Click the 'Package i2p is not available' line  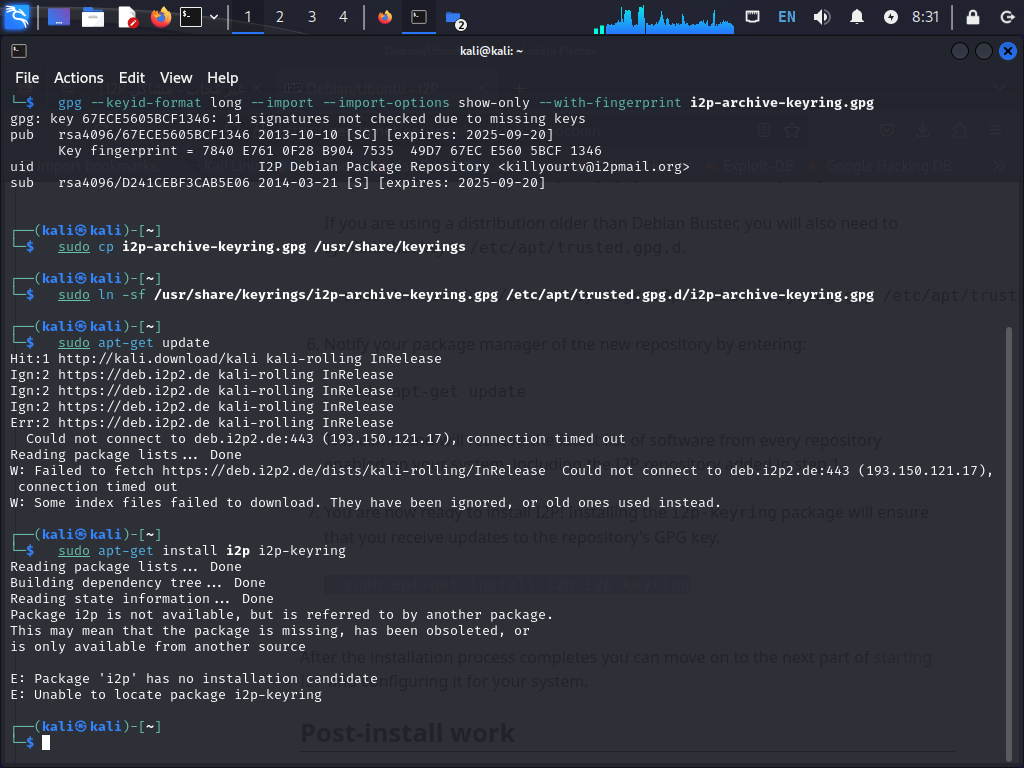(281, 615)
